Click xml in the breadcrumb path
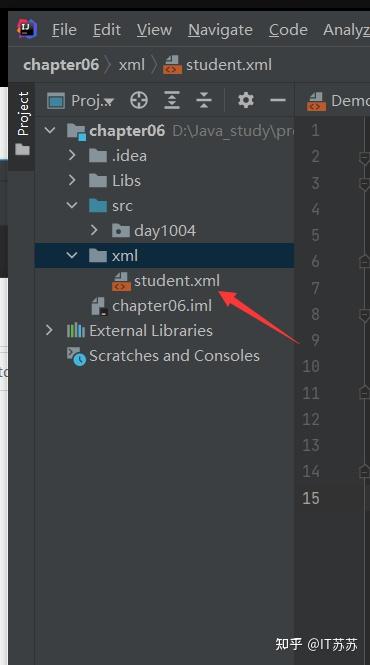The image size is (370, 665). (132, 65)
